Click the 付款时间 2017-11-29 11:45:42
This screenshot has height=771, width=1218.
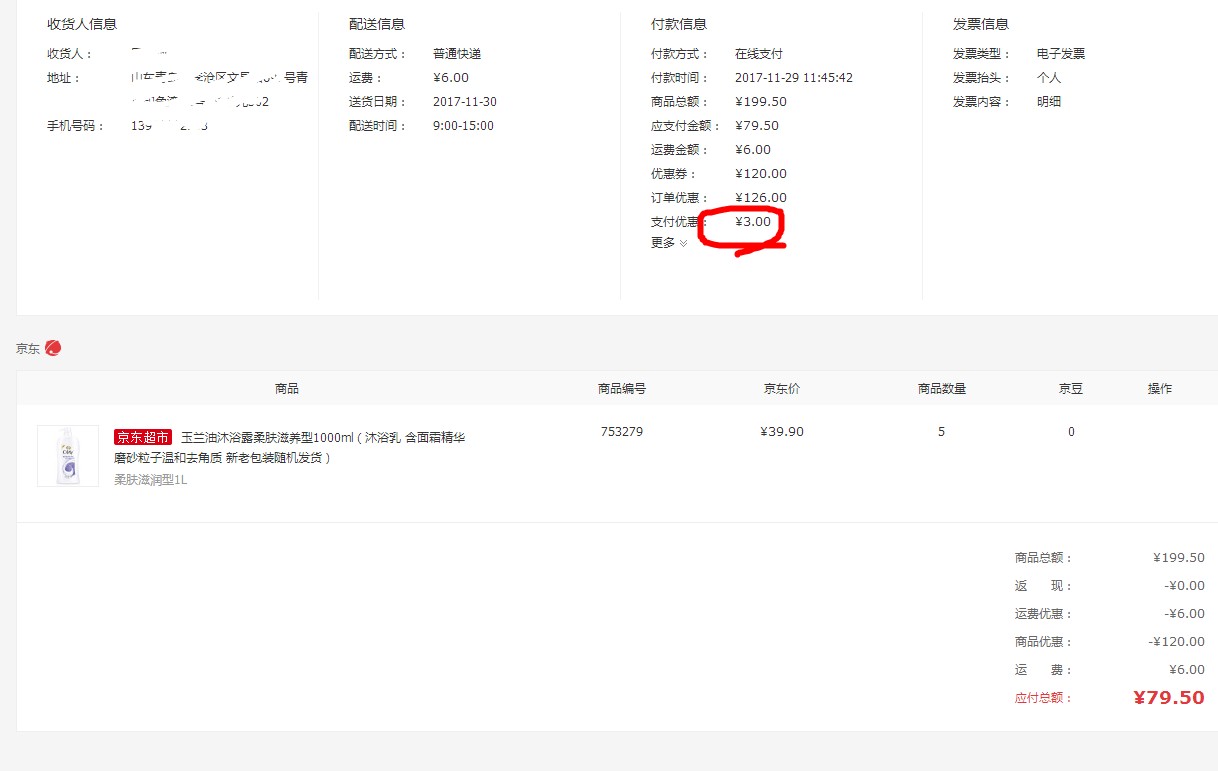(794, 78)
